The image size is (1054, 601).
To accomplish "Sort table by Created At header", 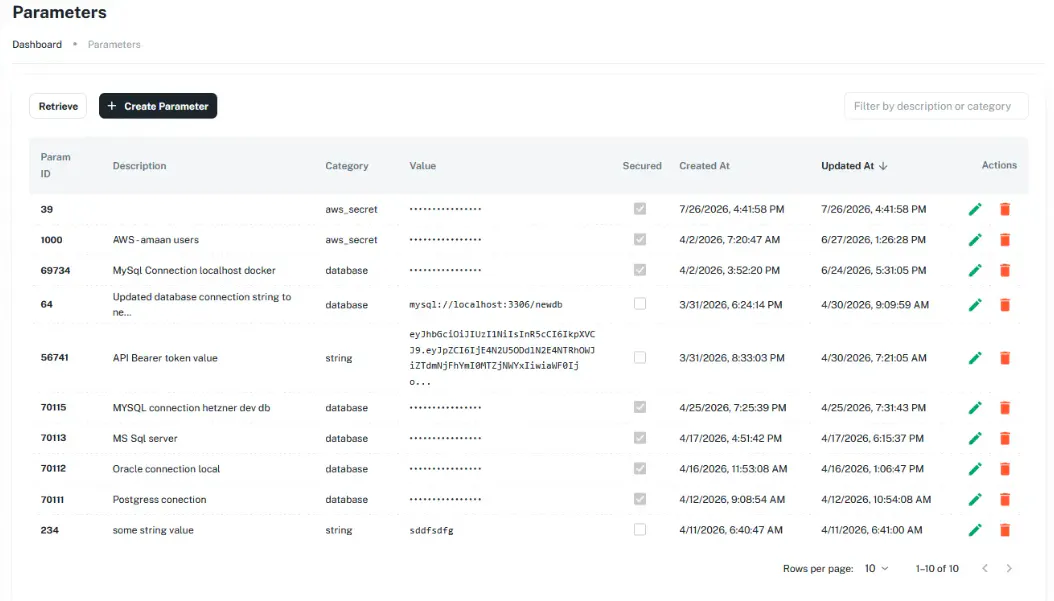I will click(704, 165).
